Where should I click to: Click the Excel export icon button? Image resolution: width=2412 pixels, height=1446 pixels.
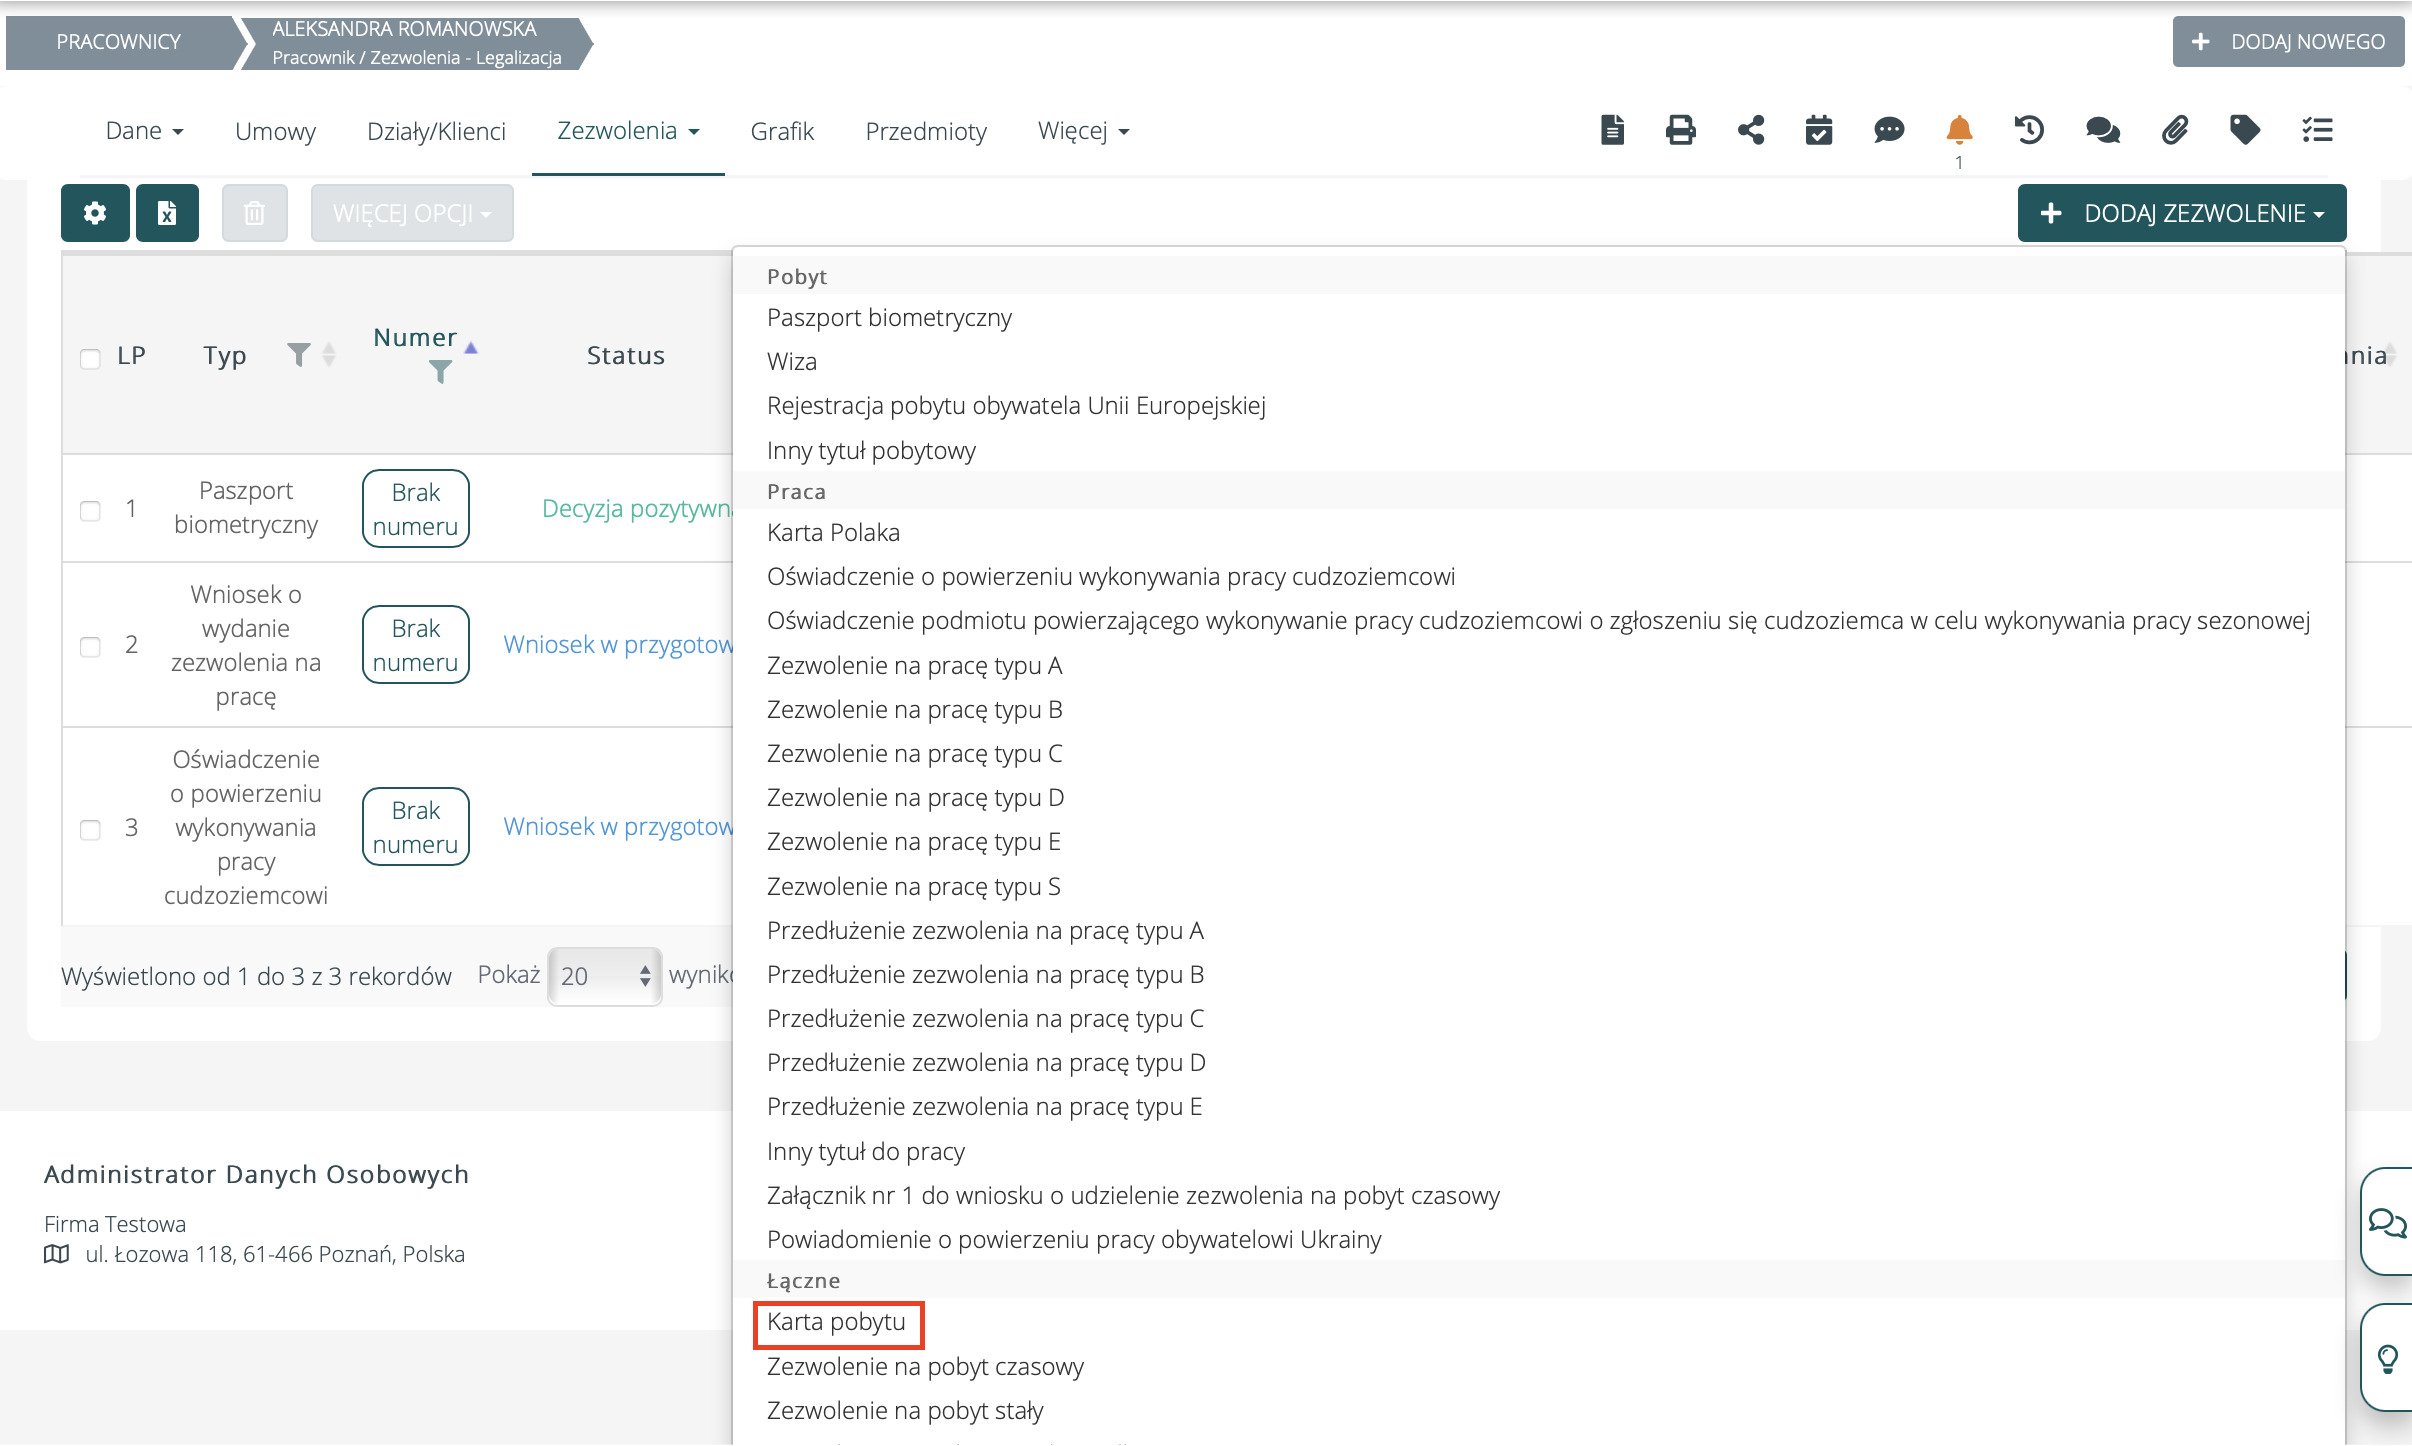tap(167, 213)
